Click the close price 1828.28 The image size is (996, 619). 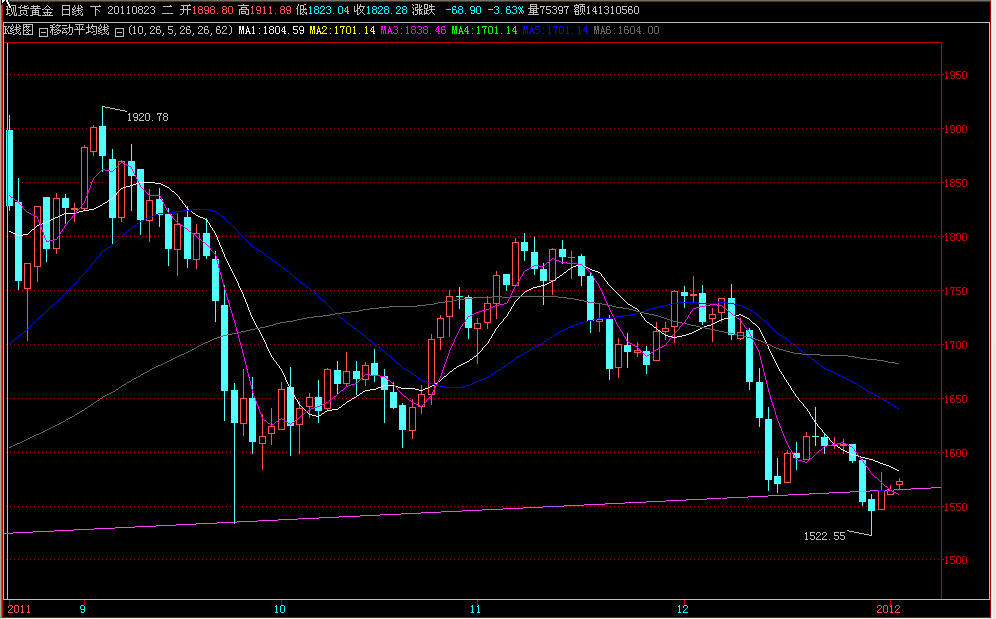387,10
